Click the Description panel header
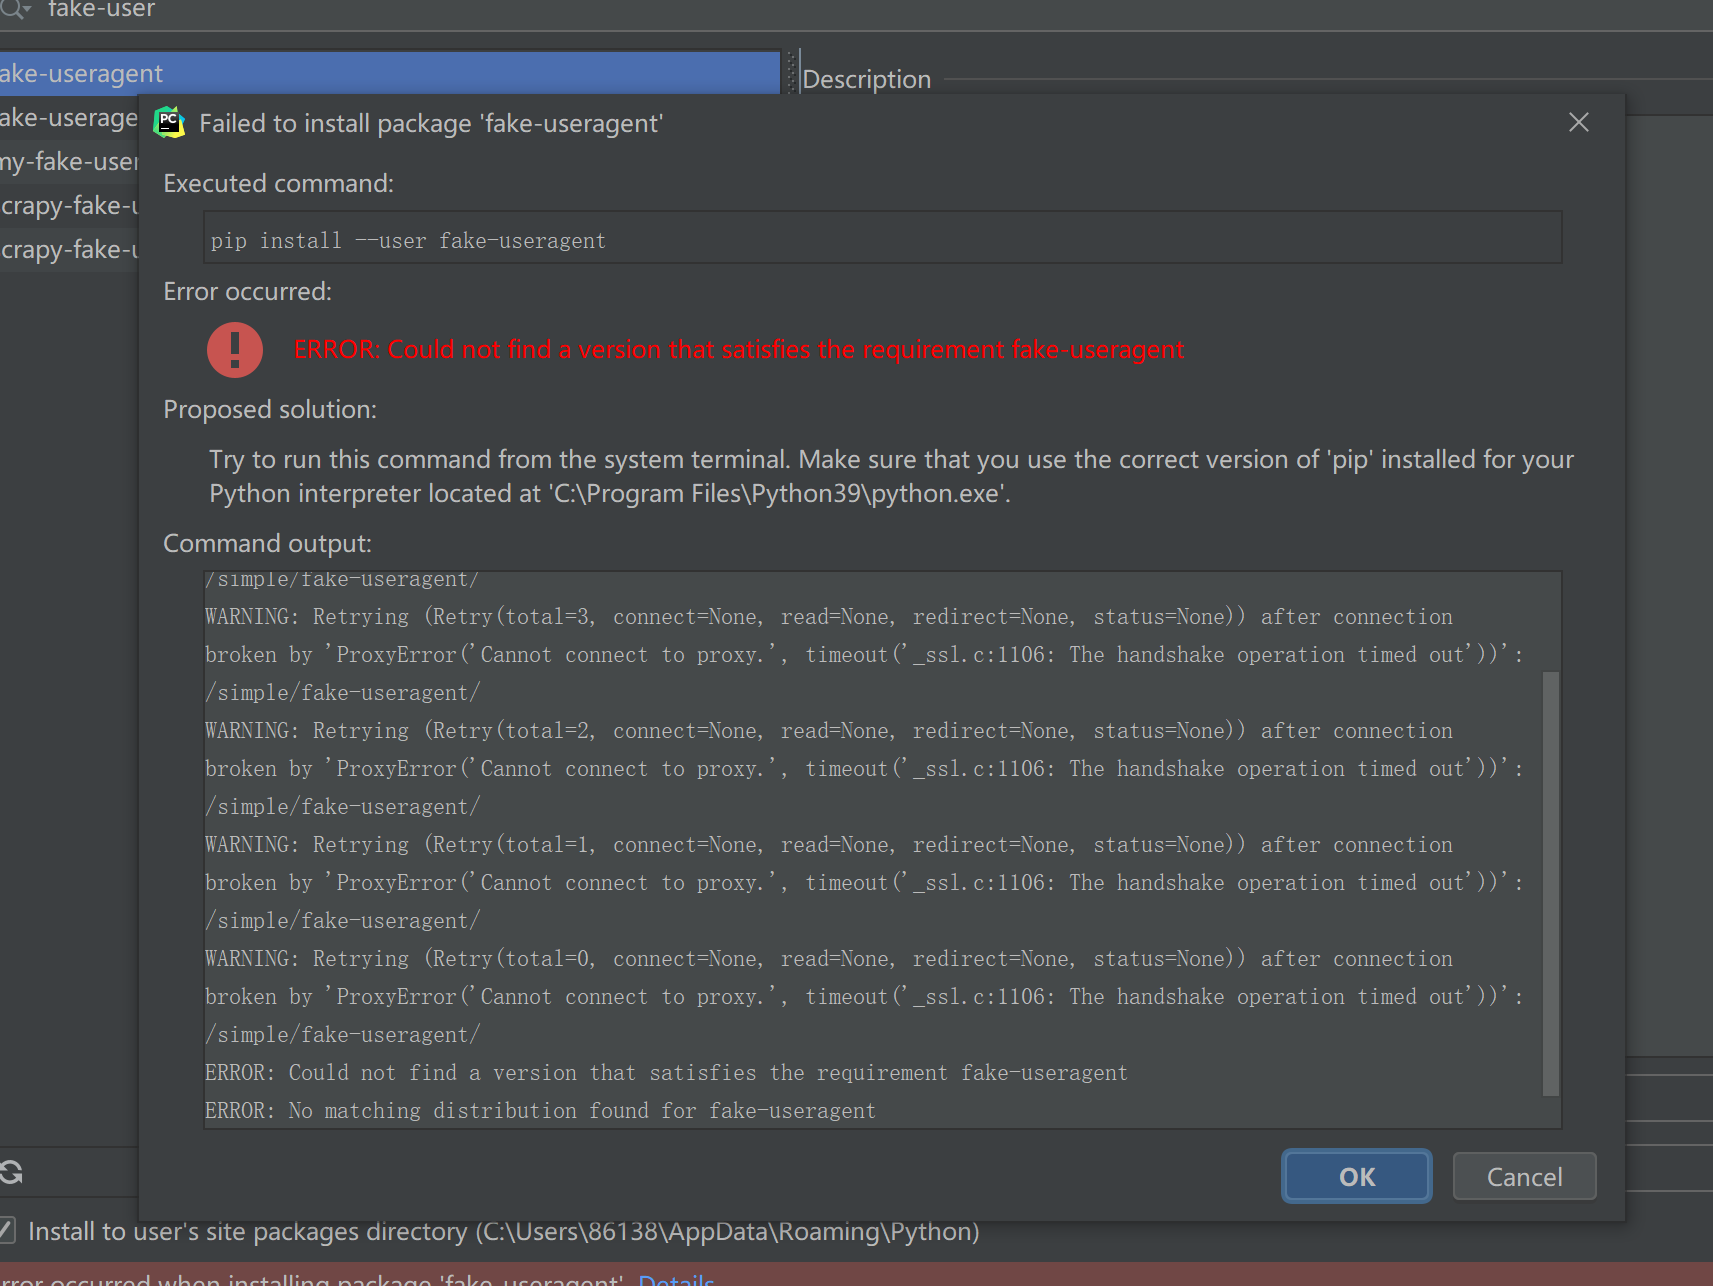The height and width of the screenshot is (1286, 1713). tap(866, 79)
